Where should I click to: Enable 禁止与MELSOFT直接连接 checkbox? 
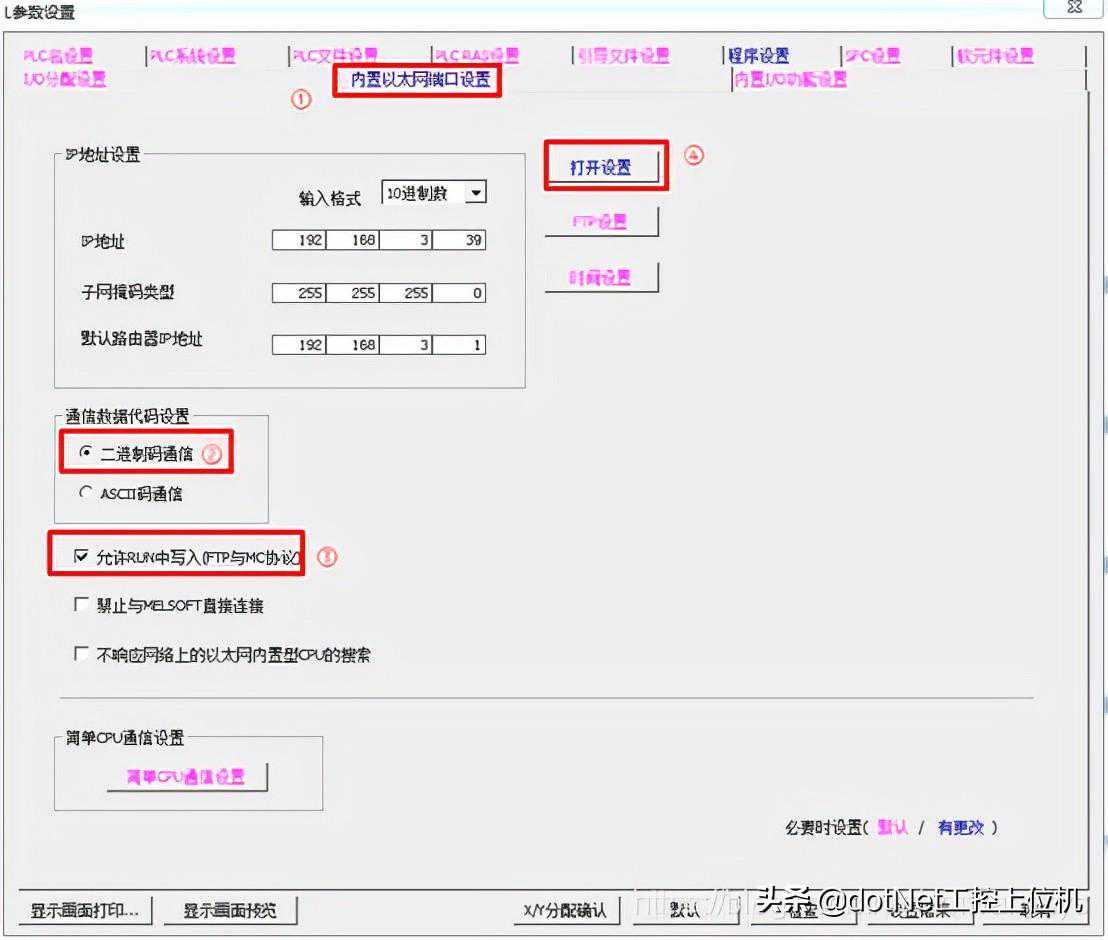tap(82, 605)
